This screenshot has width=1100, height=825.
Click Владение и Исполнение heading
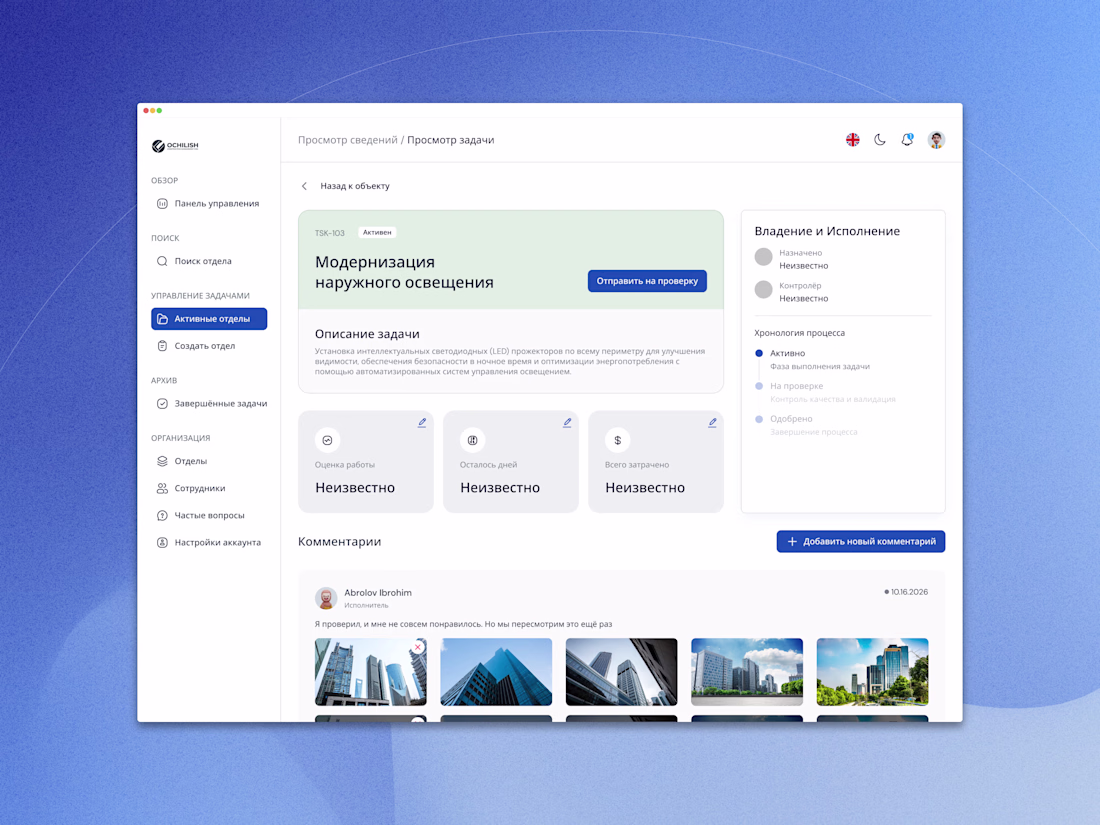[x=827, y=231]
